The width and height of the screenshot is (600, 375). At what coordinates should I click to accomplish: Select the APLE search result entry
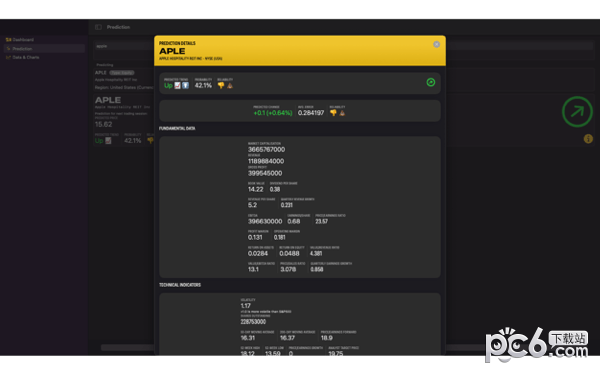124,80
